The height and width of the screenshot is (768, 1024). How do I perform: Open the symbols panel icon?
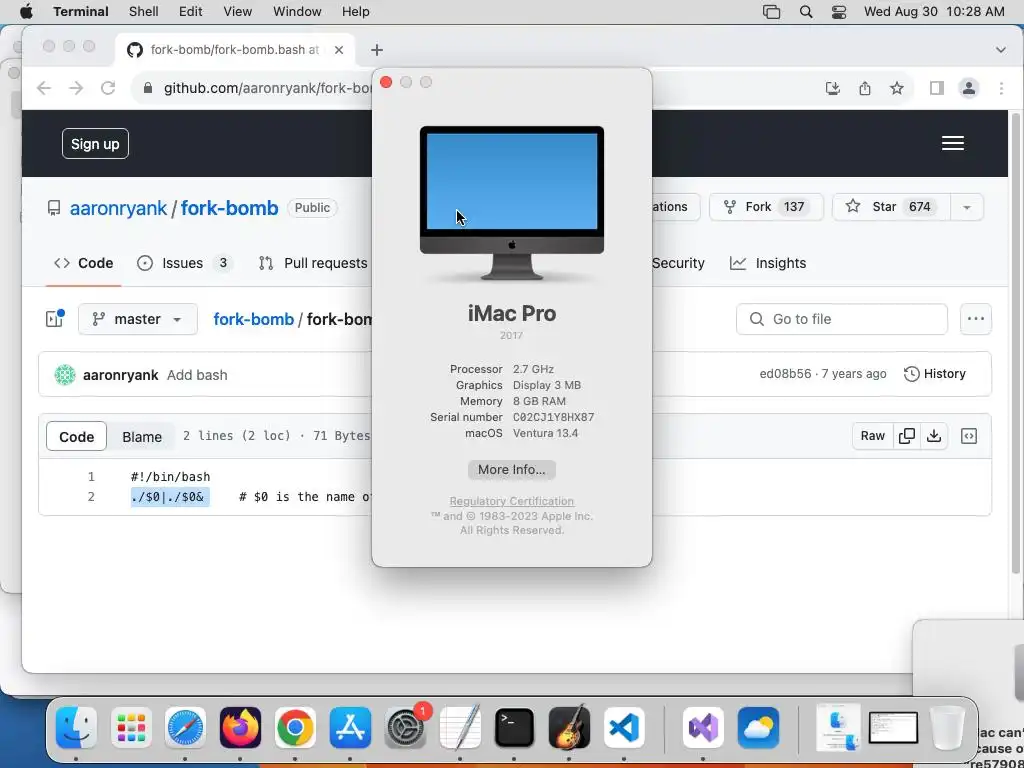tap(969, 436)
